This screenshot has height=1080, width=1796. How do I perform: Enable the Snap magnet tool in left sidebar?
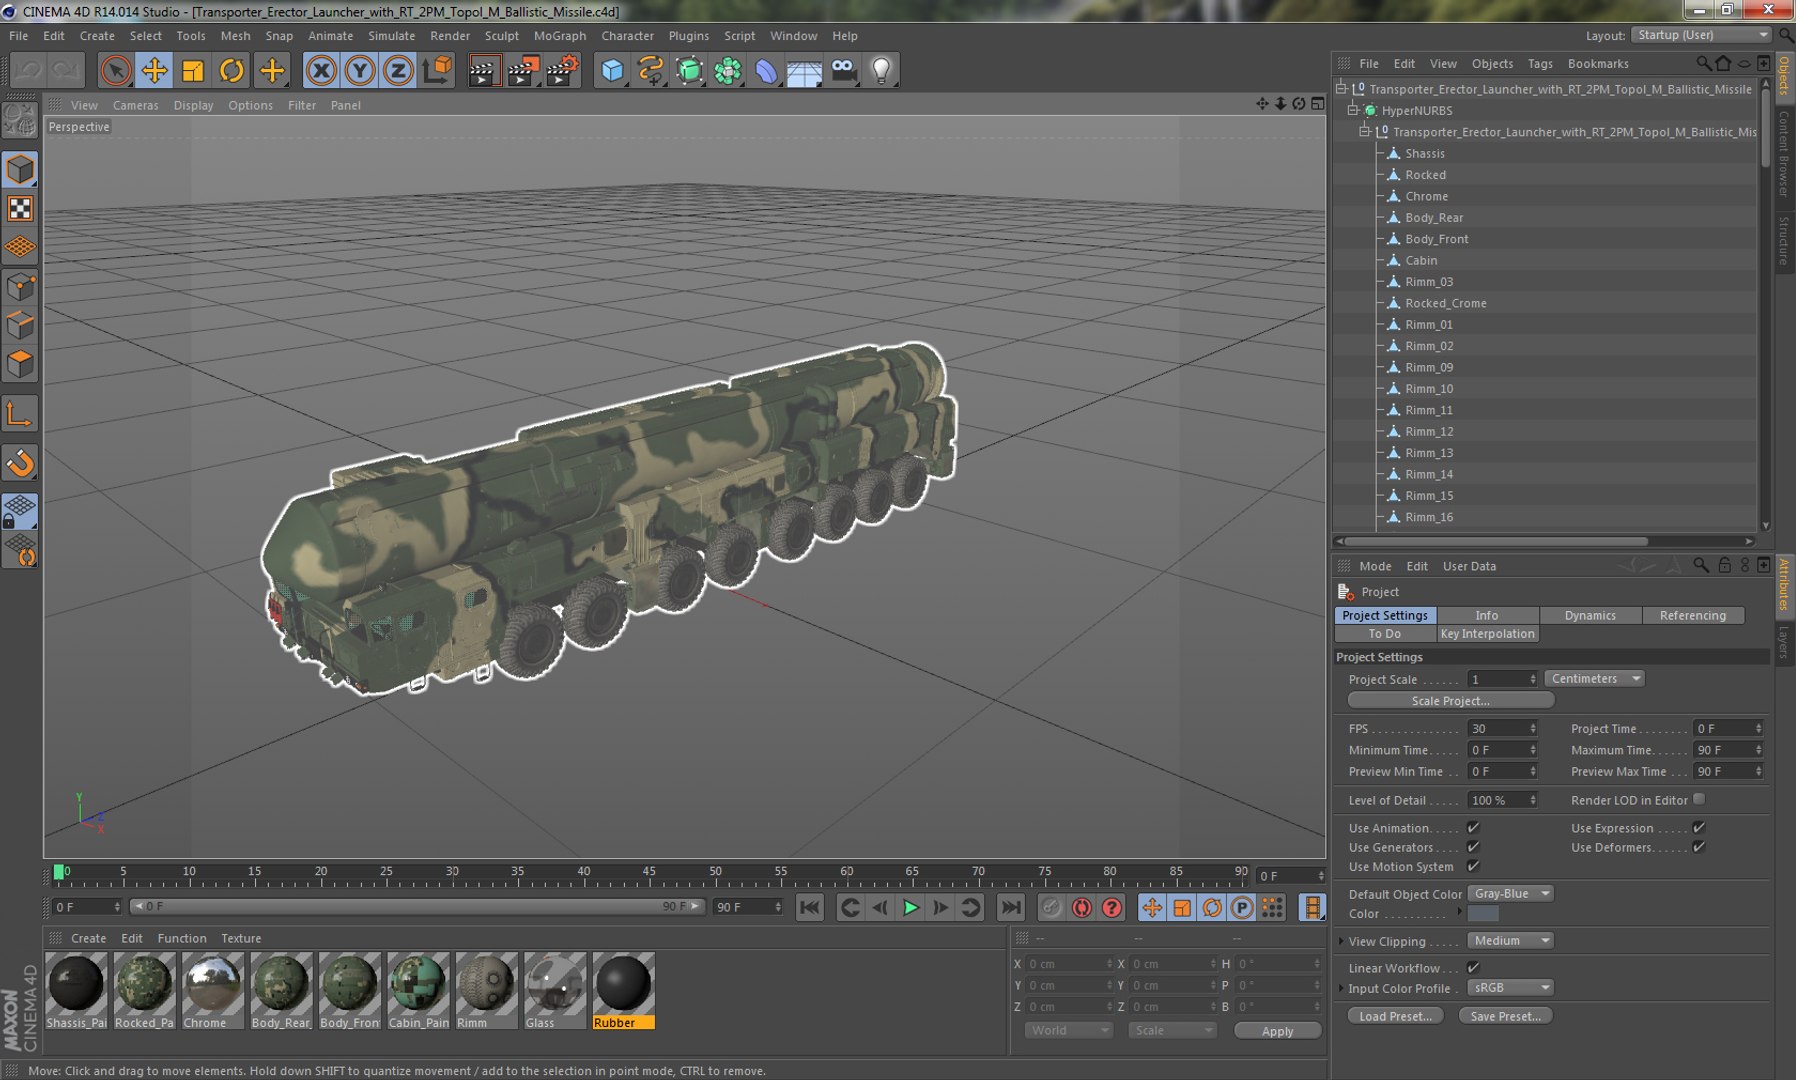tap(20, 463)
